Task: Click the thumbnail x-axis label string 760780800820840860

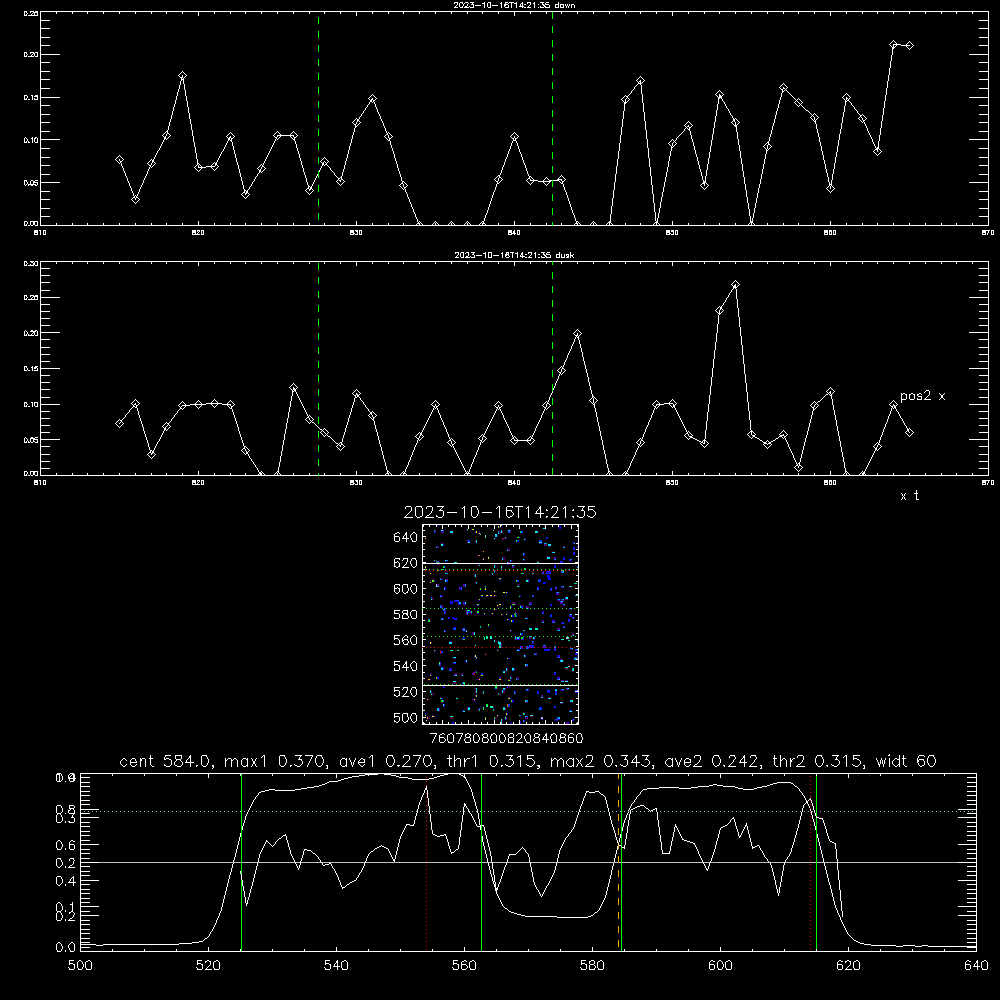Action: tap(506, 738)
